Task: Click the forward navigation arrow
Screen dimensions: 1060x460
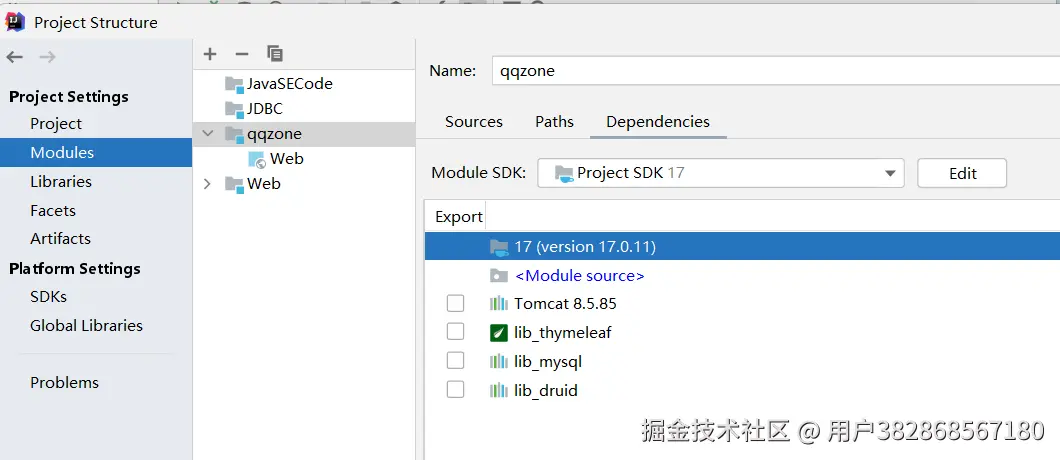Action: point(47,57)
